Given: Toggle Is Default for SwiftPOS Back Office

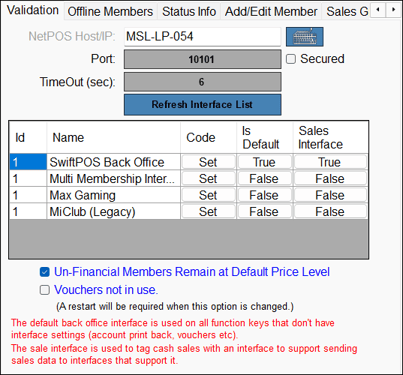Looking at the screenshot, I should click(x=264, y=162).
